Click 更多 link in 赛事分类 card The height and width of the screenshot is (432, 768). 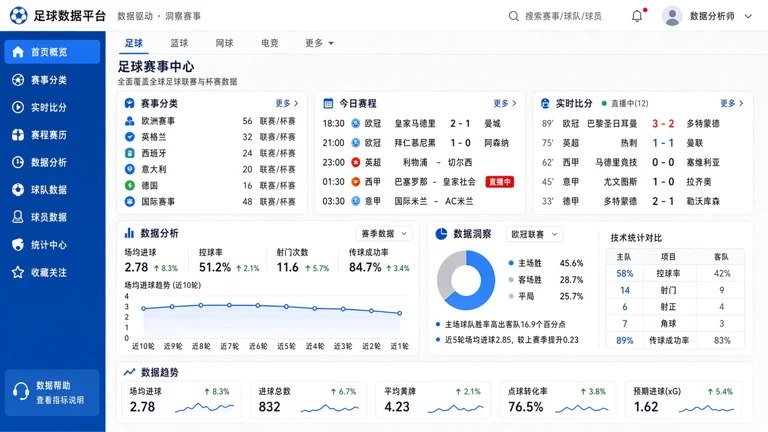(x=287, y=103)
